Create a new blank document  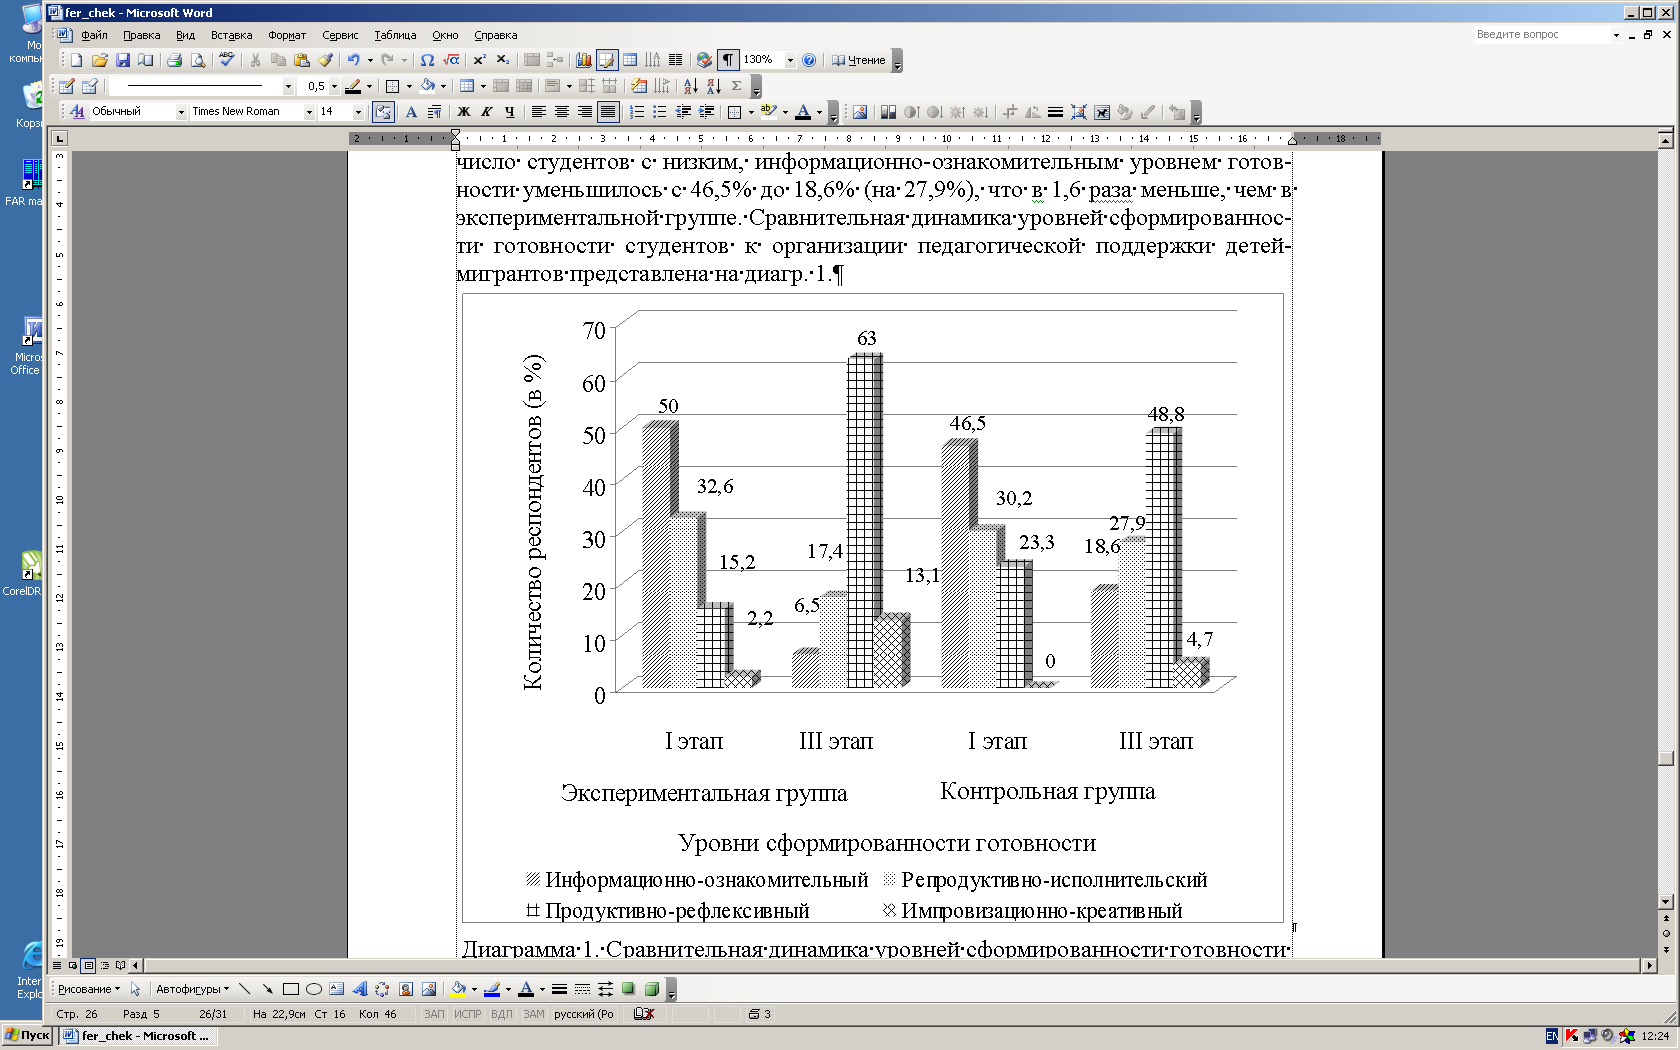76,60
